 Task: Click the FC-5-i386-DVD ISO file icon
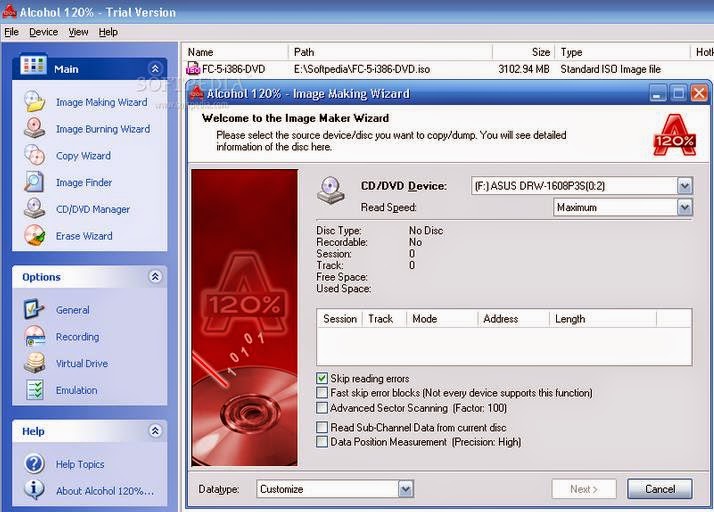(x=193, y=69)
